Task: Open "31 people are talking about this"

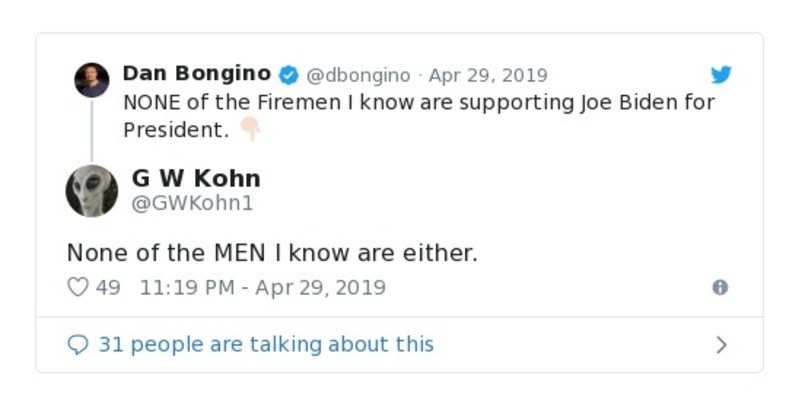Action: click(x=266, y=345)
